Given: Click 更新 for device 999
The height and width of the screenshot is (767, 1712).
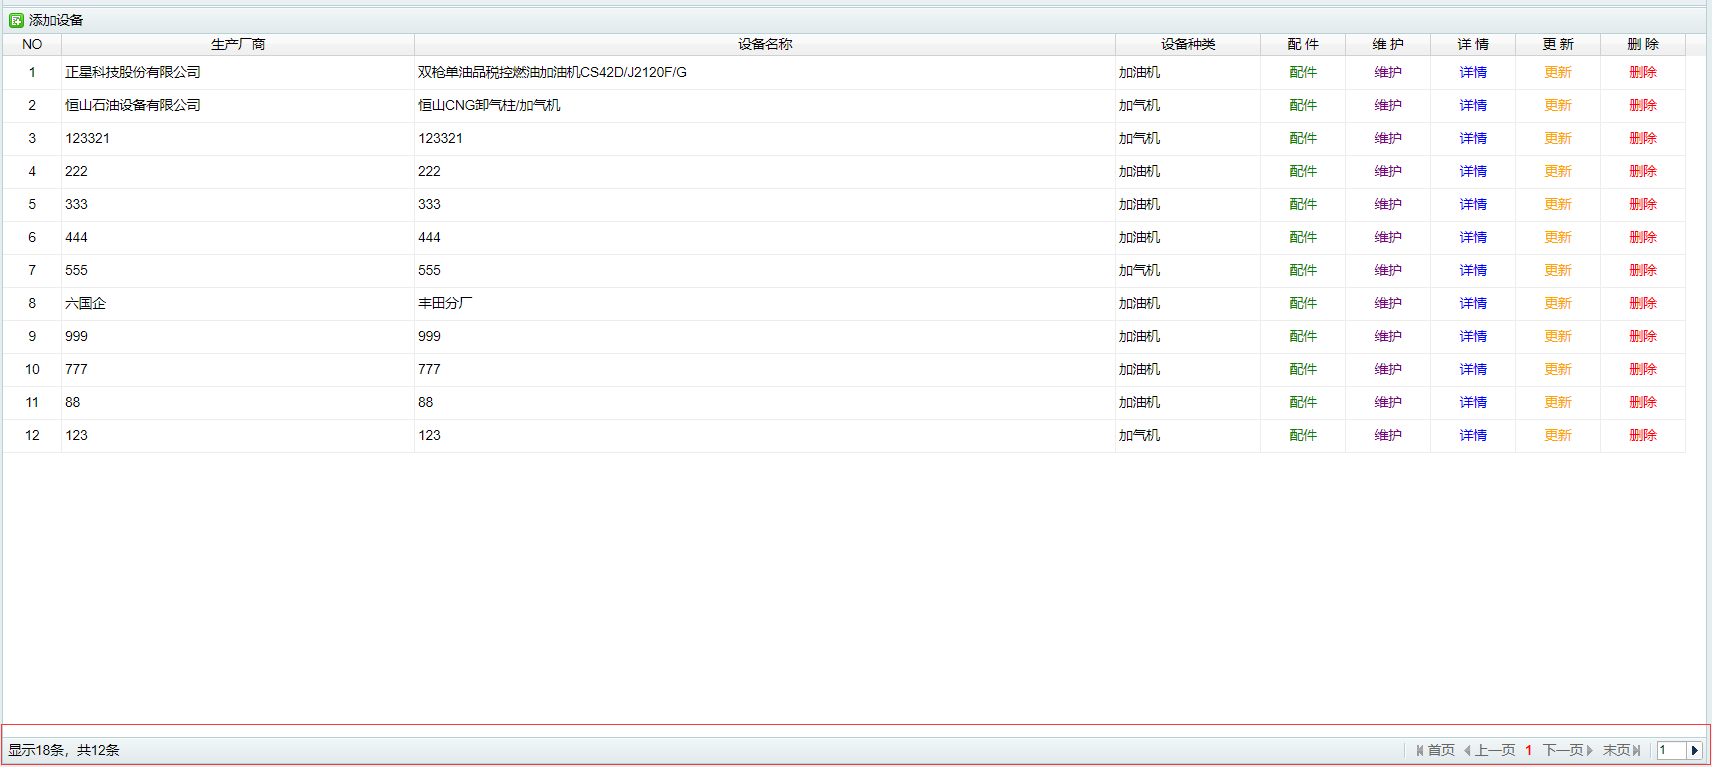Looking at the screenshot, I should click(1557, 336).
